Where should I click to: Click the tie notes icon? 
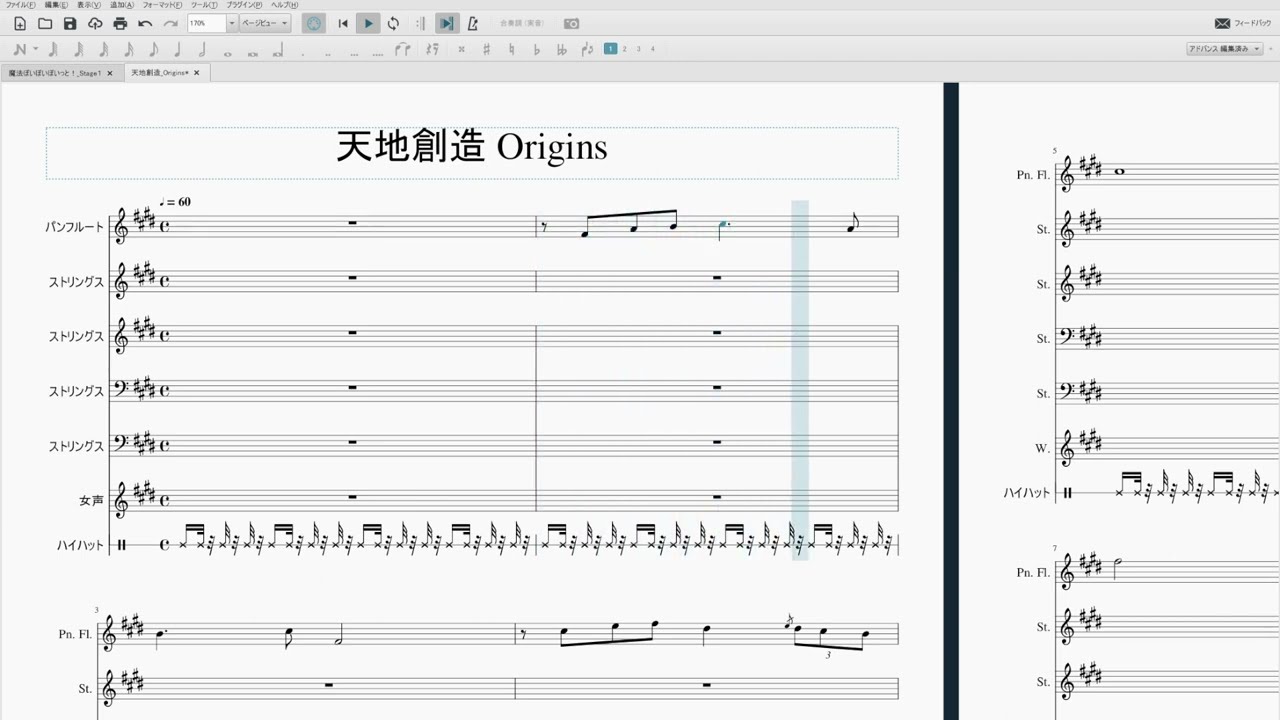click(x=403, y=49)
